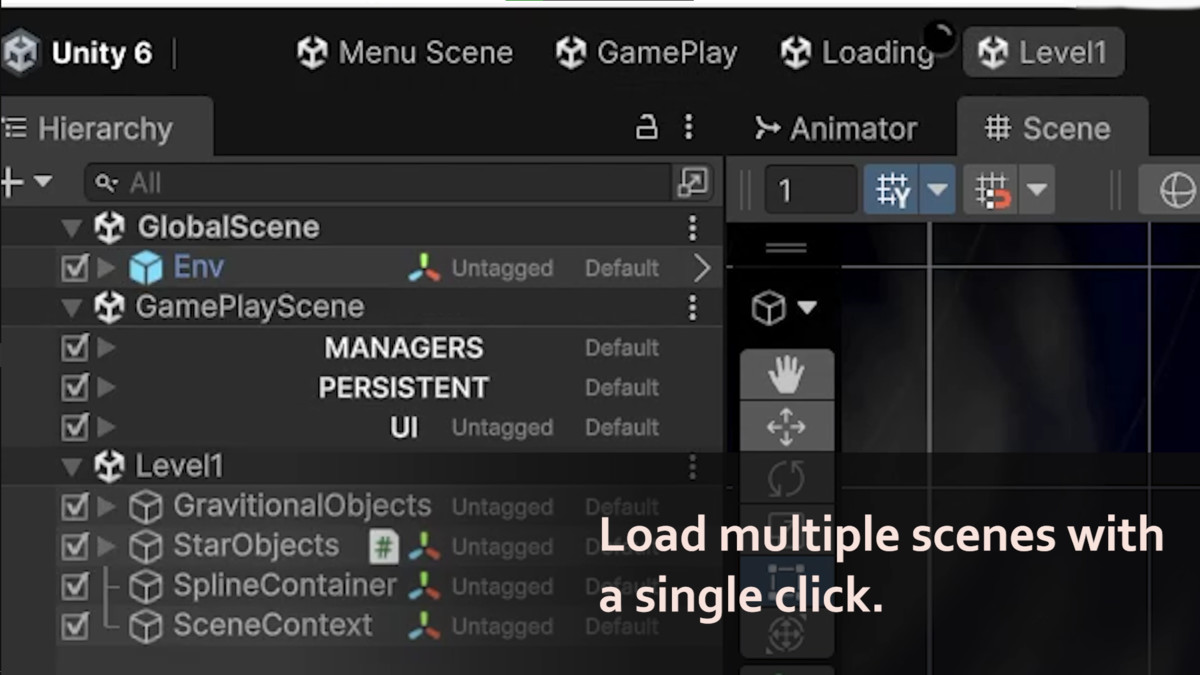This screenshot has width=1200, height=675.
Task: Click the Untagged tag on Env row
Action: [502, 268]
